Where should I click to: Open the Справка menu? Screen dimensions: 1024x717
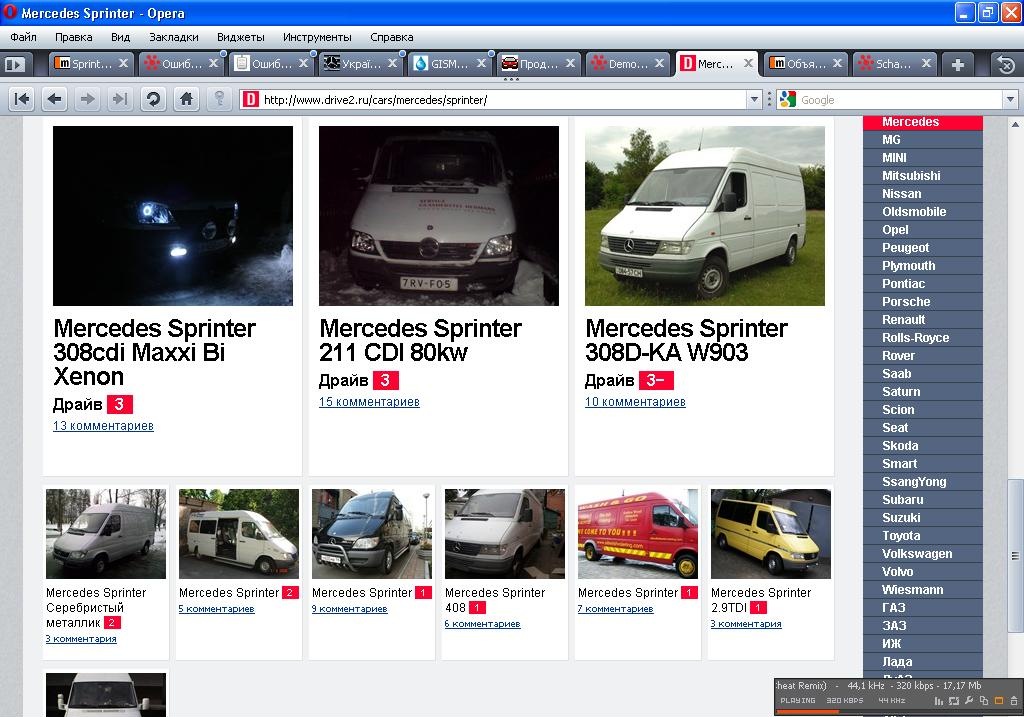pyautogui.click(x=392, y=37)
